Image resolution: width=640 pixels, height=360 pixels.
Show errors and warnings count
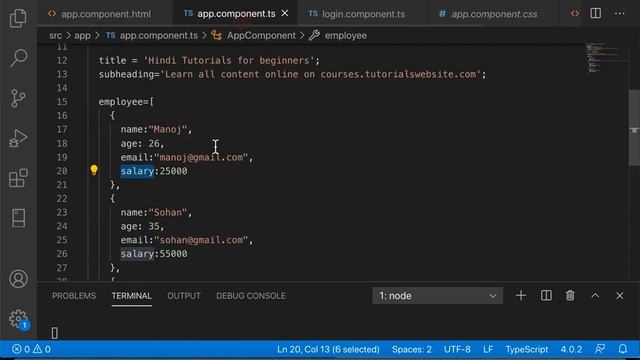31,349
